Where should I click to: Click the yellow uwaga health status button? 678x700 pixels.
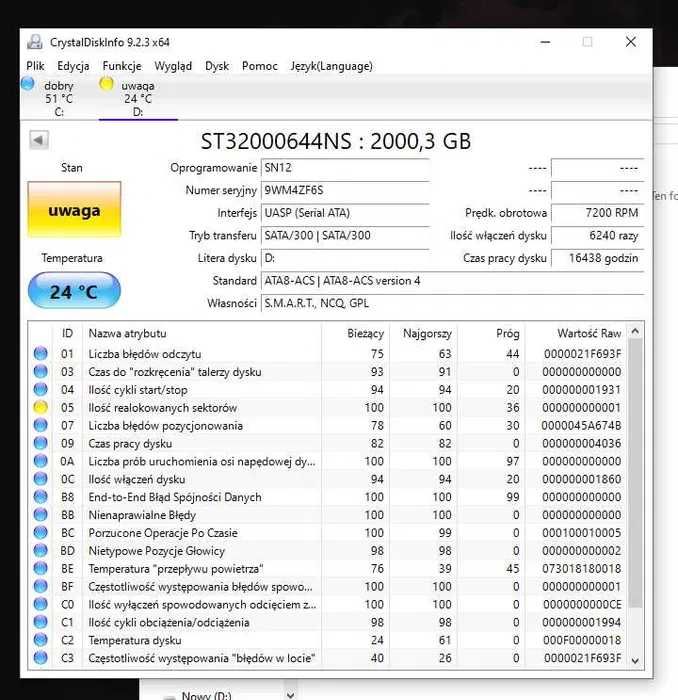74,210
